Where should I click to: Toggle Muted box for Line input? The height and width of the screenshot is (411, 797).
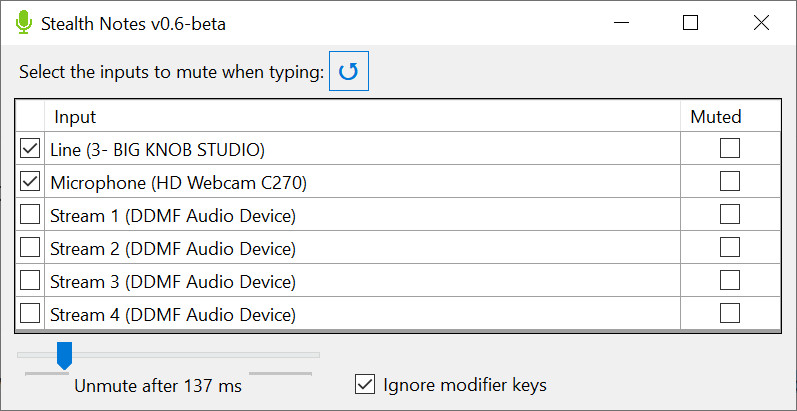coord(730,148)
